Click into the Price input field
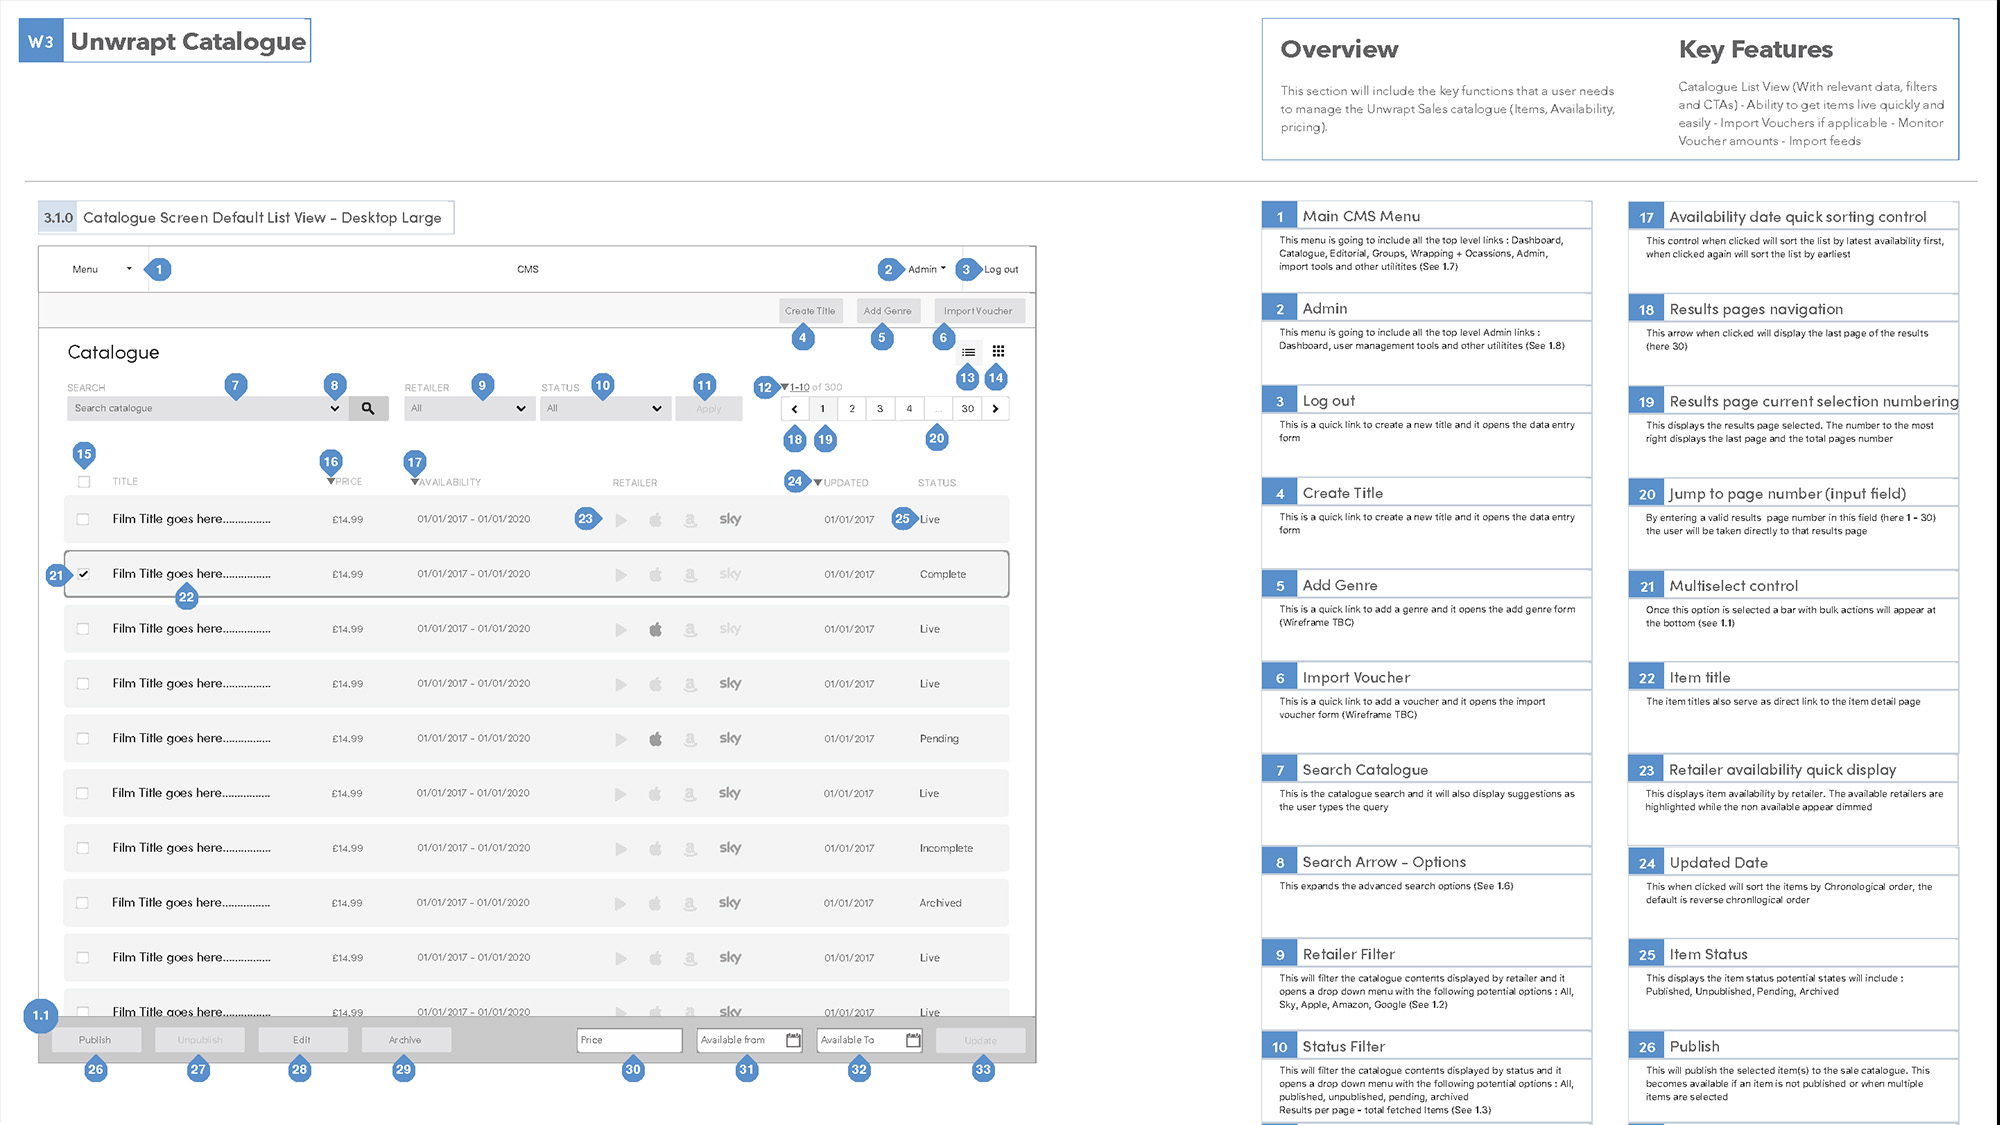 [x=629, y=1040]
